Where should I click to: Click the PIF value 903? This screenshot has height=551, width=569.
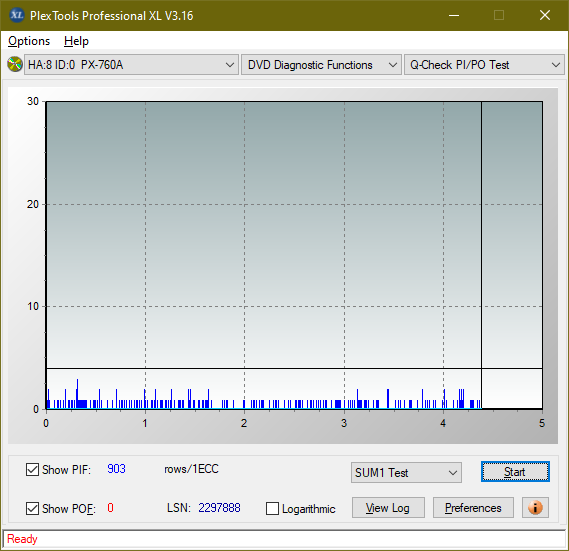click(116, 469)
